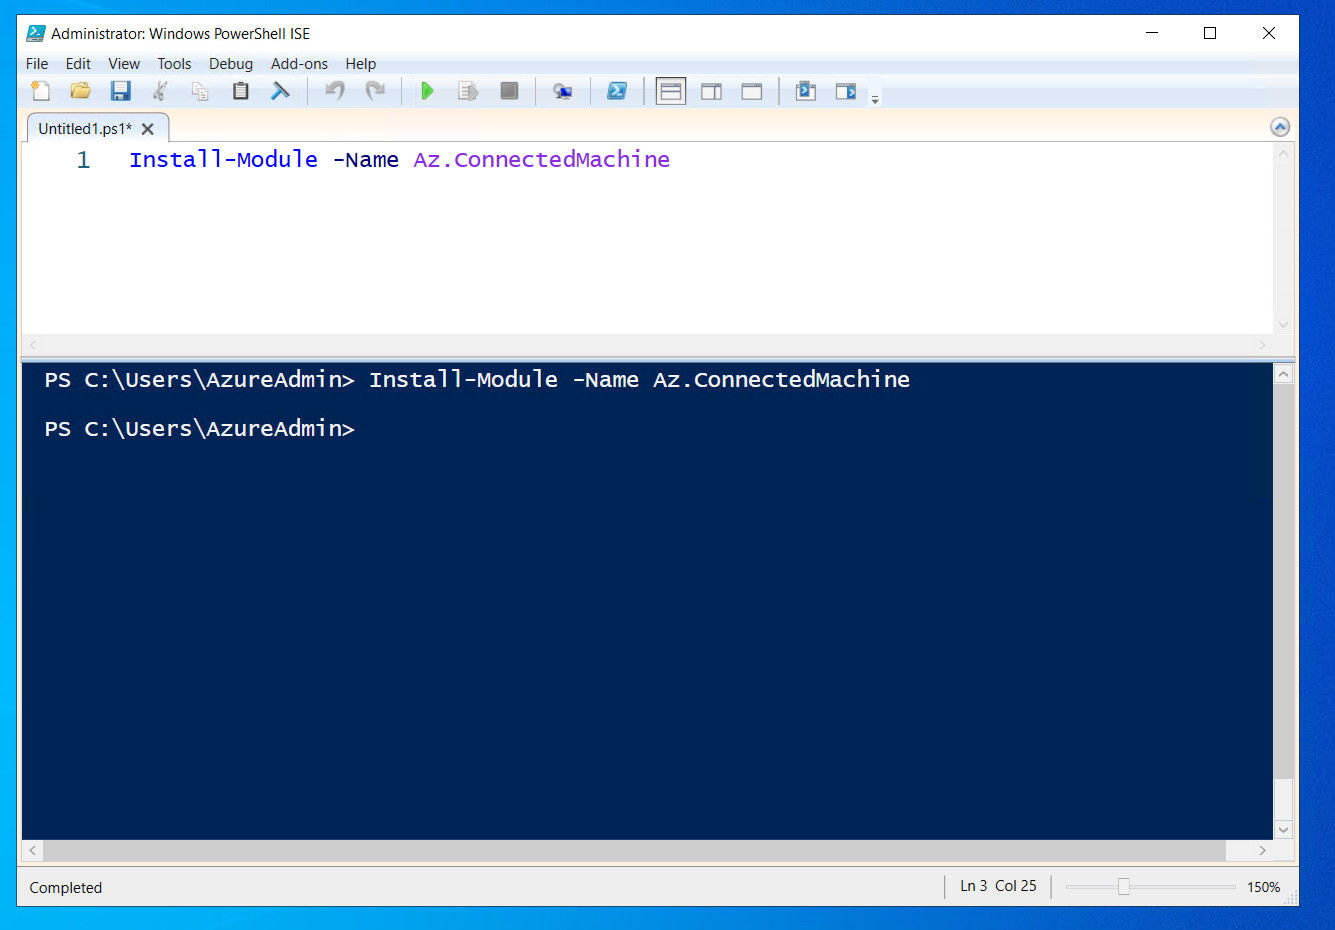Show script pane maximized layout
Screen dimensions: 1335x930
point(752,91)
